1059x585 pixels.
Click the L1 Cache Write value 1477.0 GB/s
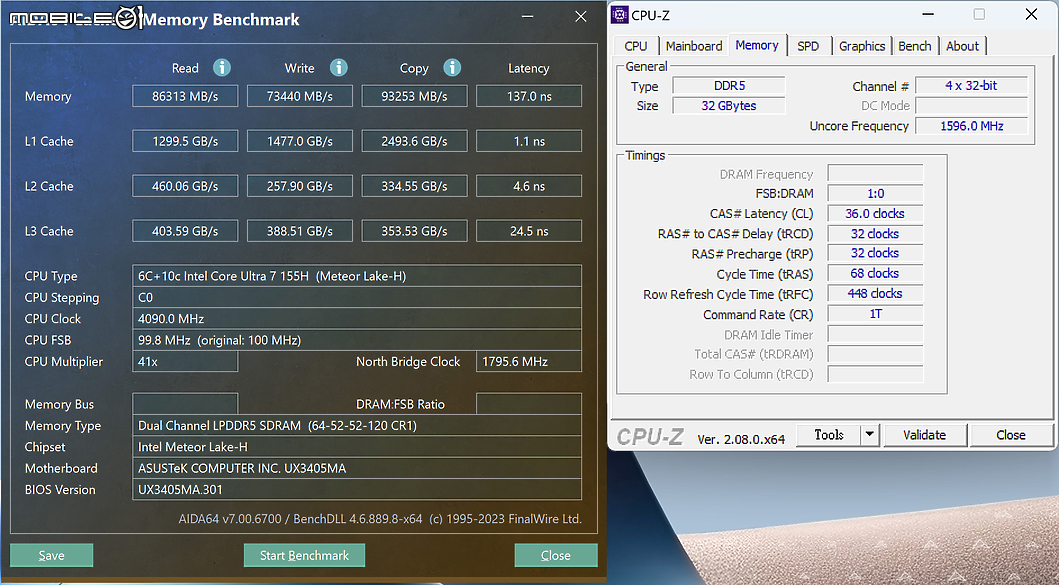pyautogui.click(x=300, y=141)
